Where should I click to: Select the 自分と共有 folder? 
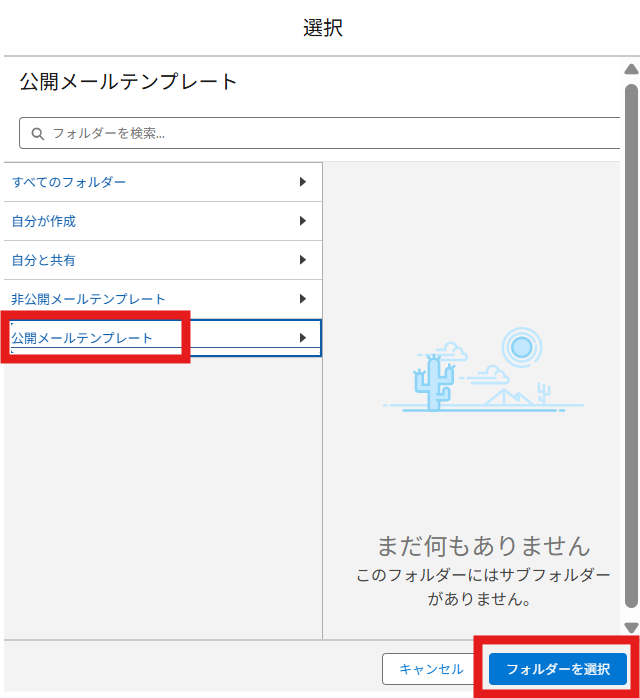[44, 260]
